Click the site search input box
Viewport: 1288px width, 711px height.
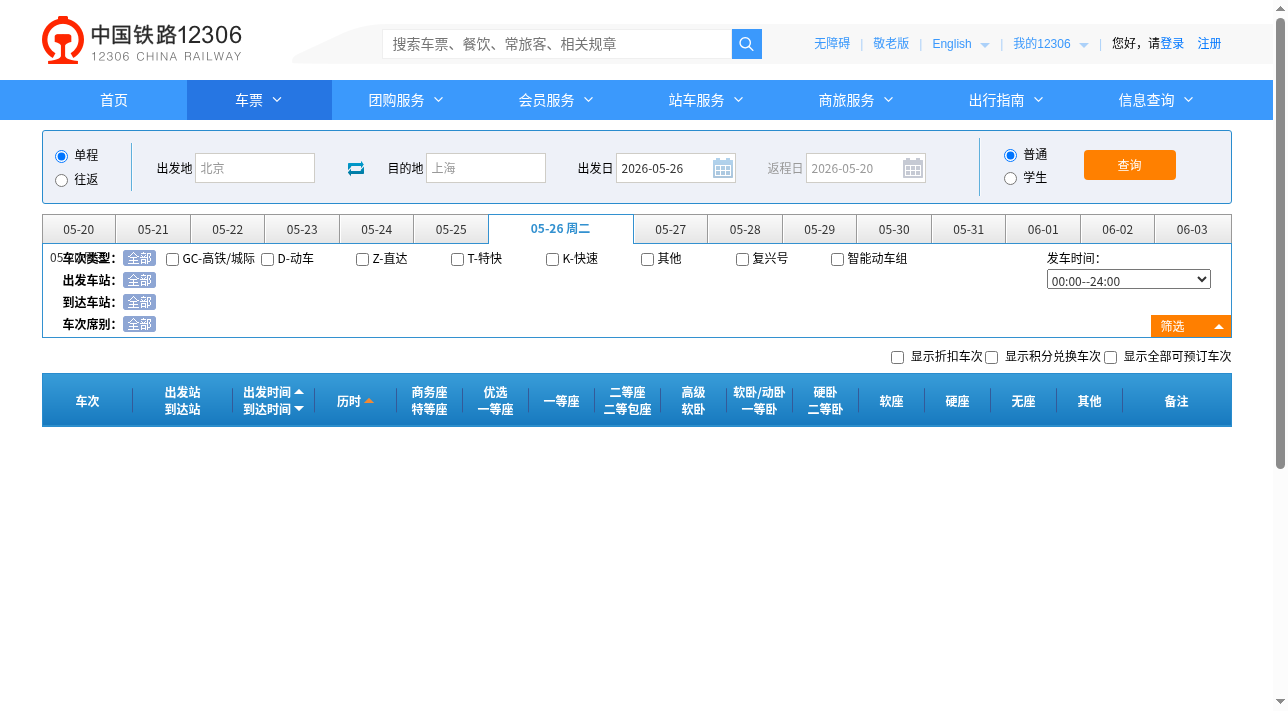(557, 44)
